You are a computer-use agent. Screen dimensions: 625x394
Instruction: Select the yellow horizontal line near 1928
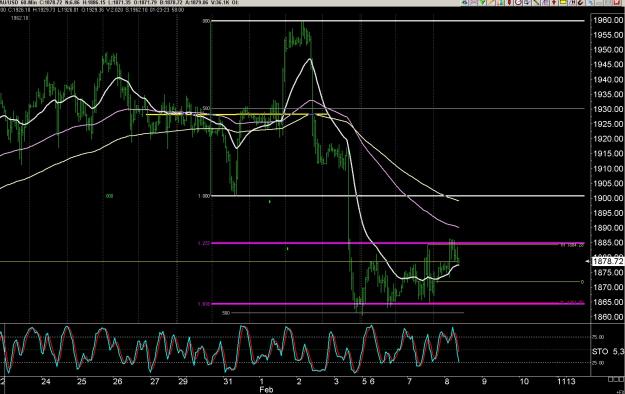click(x=237, y=114)
